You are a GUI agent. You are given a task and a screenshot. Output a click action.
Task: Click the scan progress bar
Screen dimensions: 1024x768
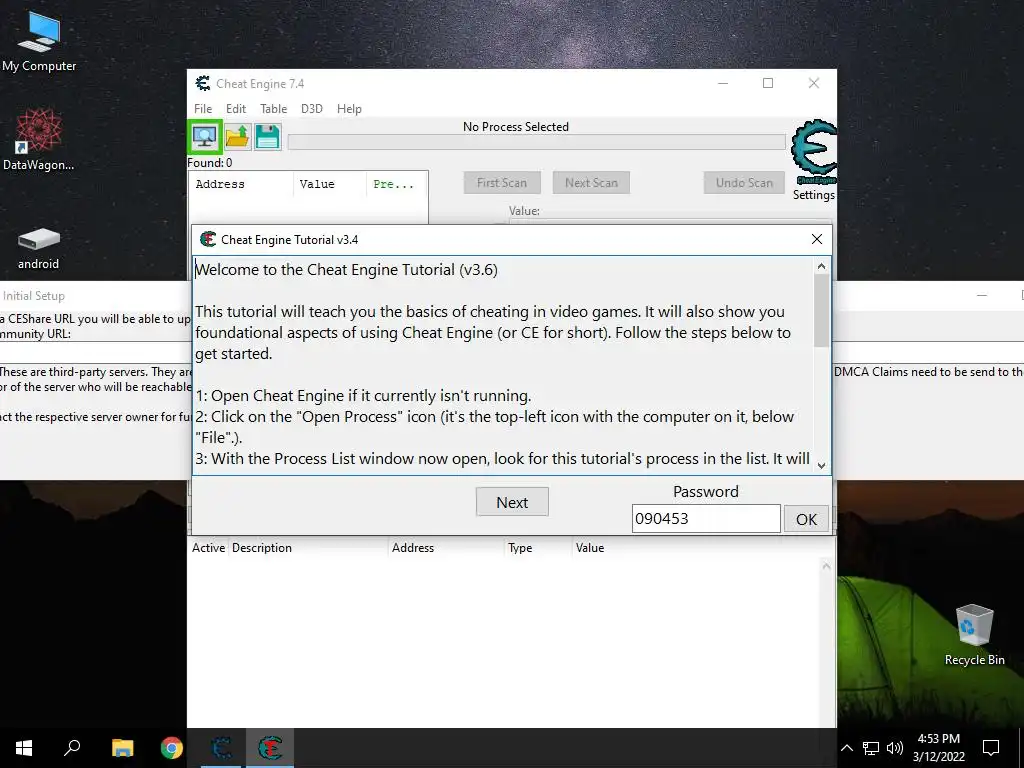pyautogui.click(x=536, y=142)
